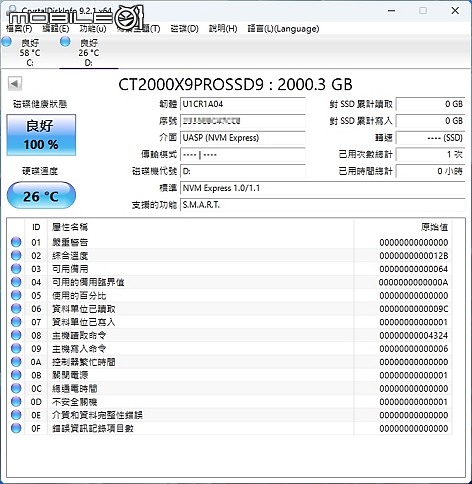
Task: Select the 使用的百分比 attribute row
Action: [230, 296]
